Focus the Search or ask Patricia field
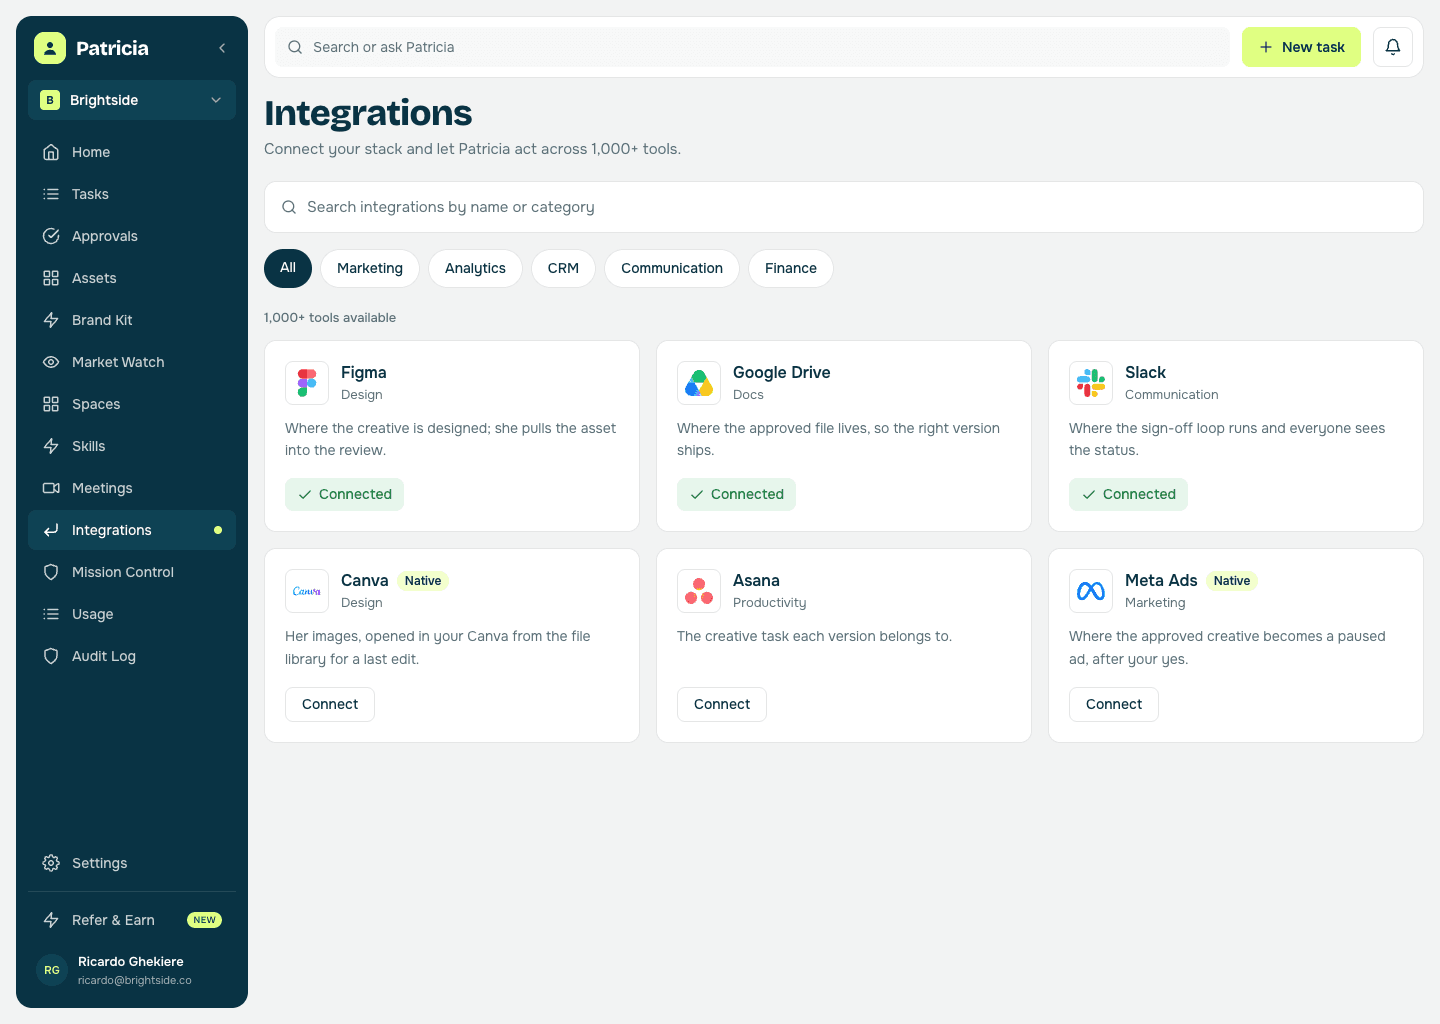The width and height of the screenshot is (1440, 1024). pyautogui.click(x=752, y=47)
